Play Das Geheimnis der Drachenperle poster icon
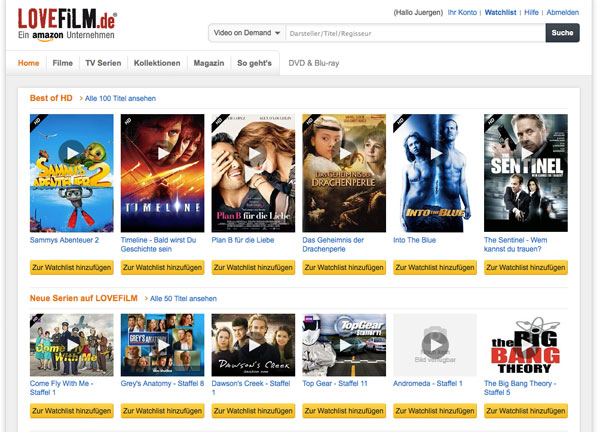600x432 pixels. click(344, 153)
